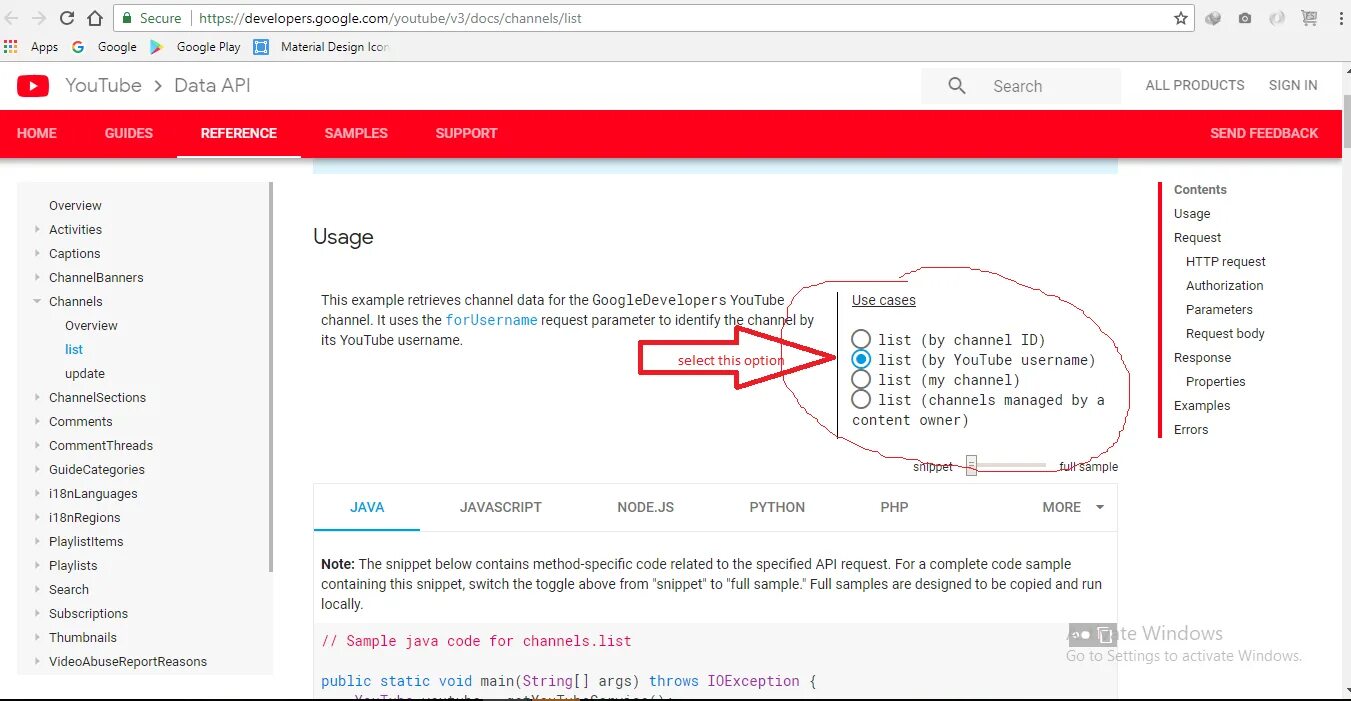Click SEND FEEDBACK button
This screenshot has width=1351, height=701.
point(1264,133)
